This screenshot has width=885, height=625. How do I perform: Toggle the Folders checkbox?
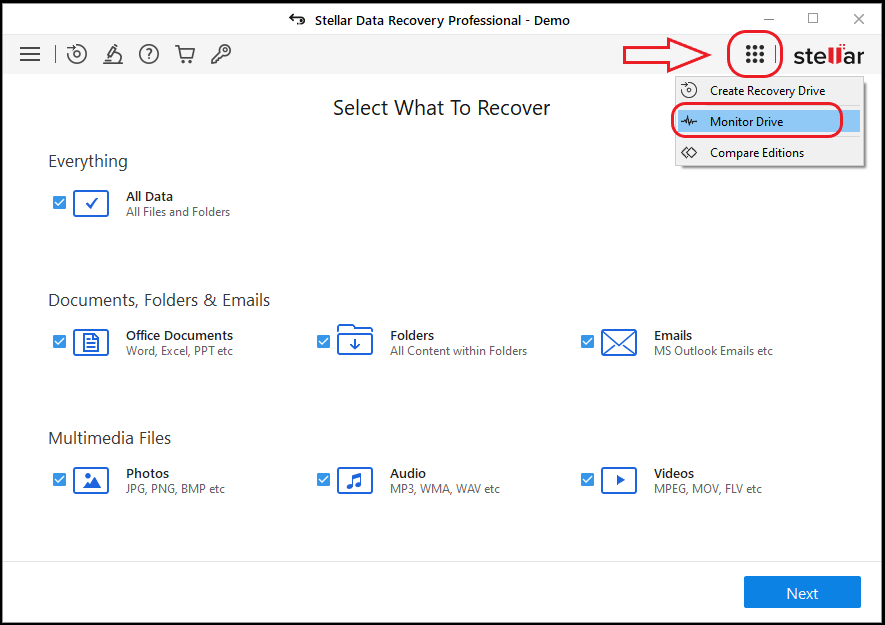tap(323, 342)
